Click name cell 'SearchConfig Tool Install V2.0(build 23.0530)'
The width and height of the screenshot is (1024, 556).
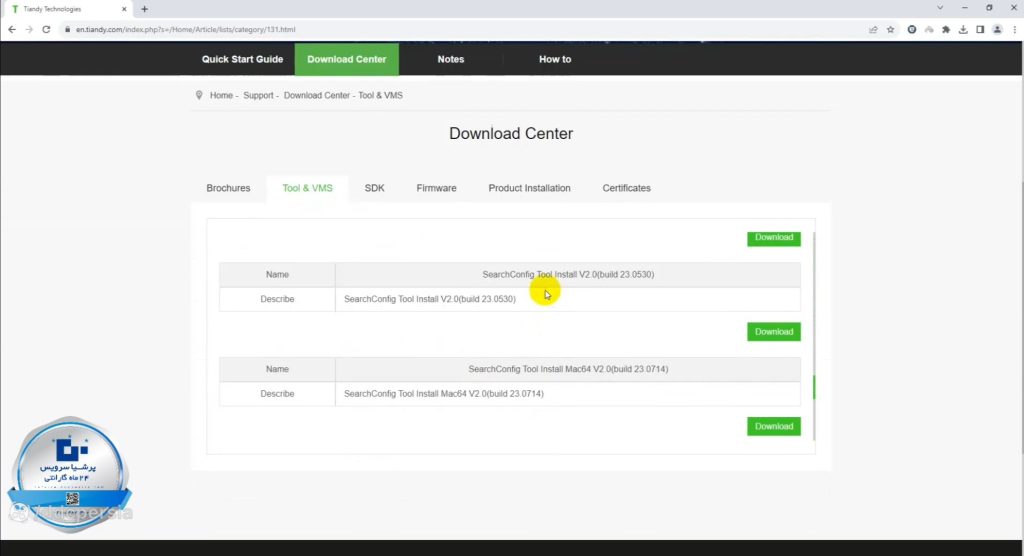(x=568, y=274)
